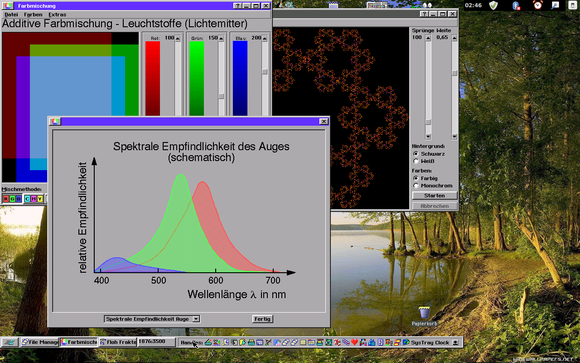The width and height of the screenshot is (580, 363).
Task: Click the blue color intensity bar
Action: [240, 78]
